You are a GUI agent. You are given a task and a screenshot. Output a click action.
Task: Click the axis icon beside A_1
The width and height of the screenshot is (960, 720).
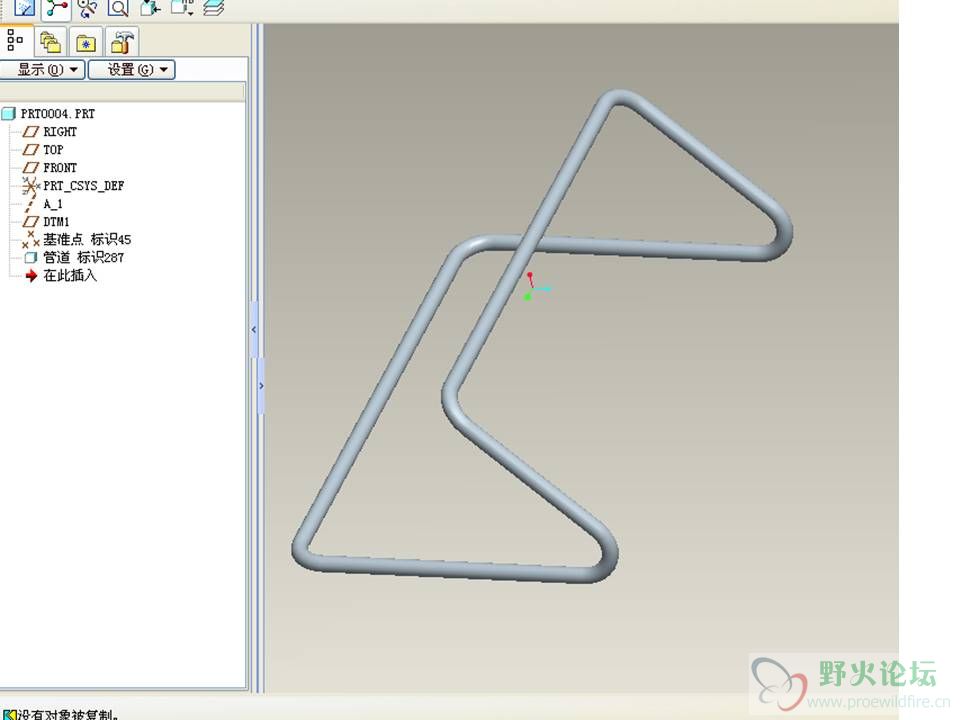[30, 204]
